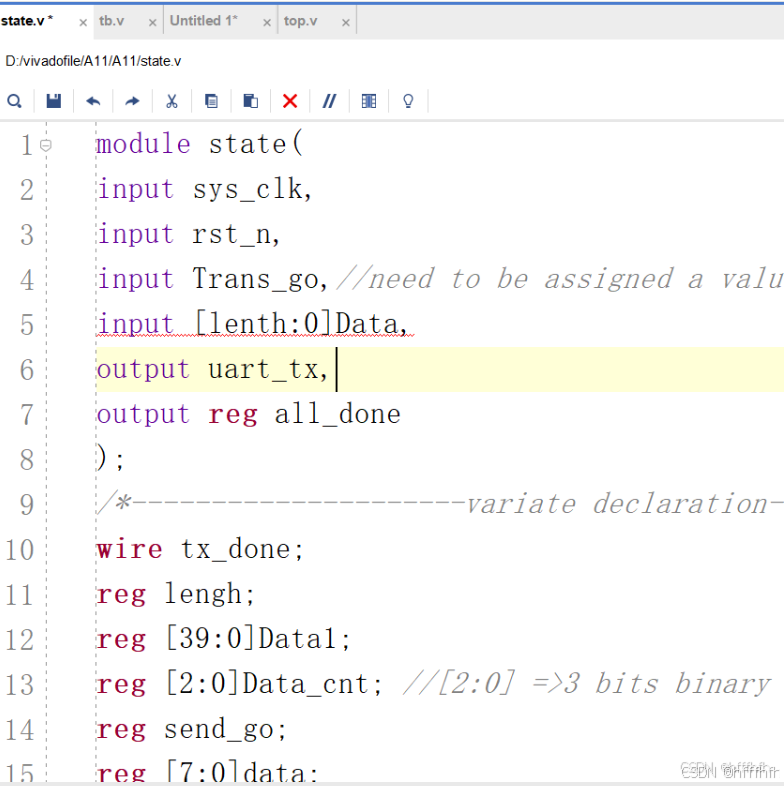The height and width of the screenshot is (786, 784).
Task: Click the error-underlined '[lenth:0]Data,' text
Action: pos(301,324)
